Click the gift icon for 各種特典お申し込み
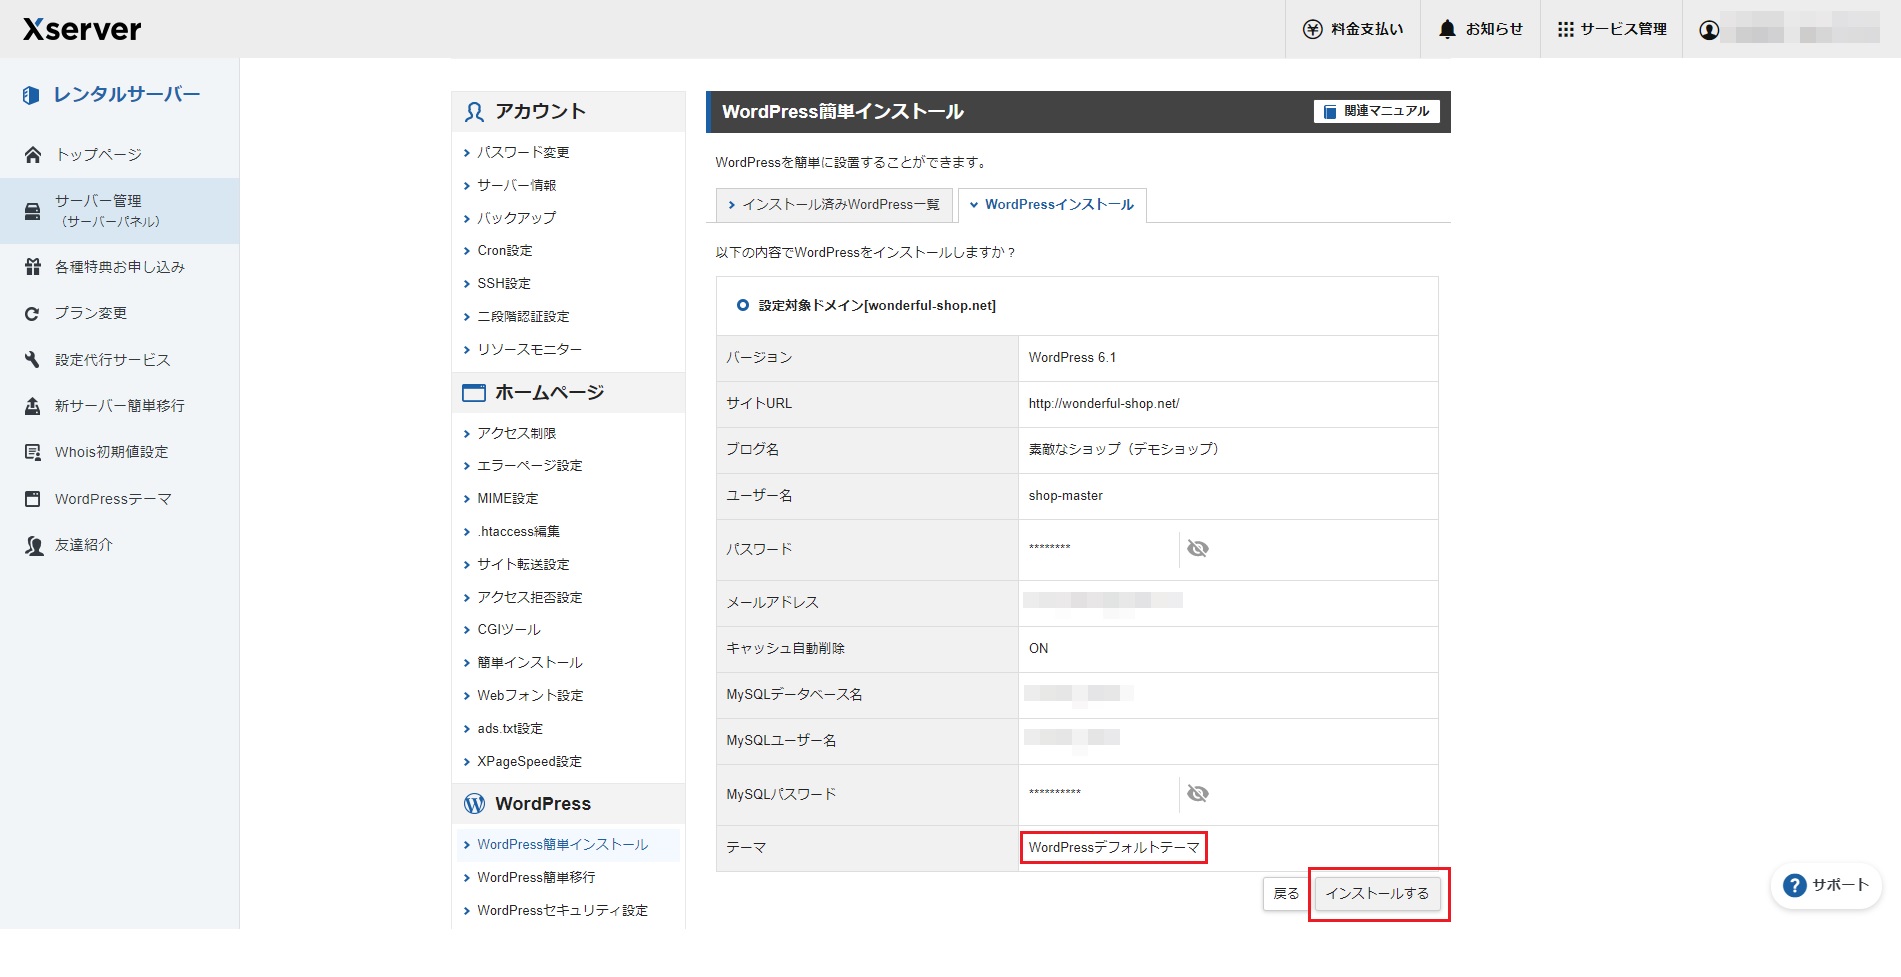 click(x=33, y=267)
